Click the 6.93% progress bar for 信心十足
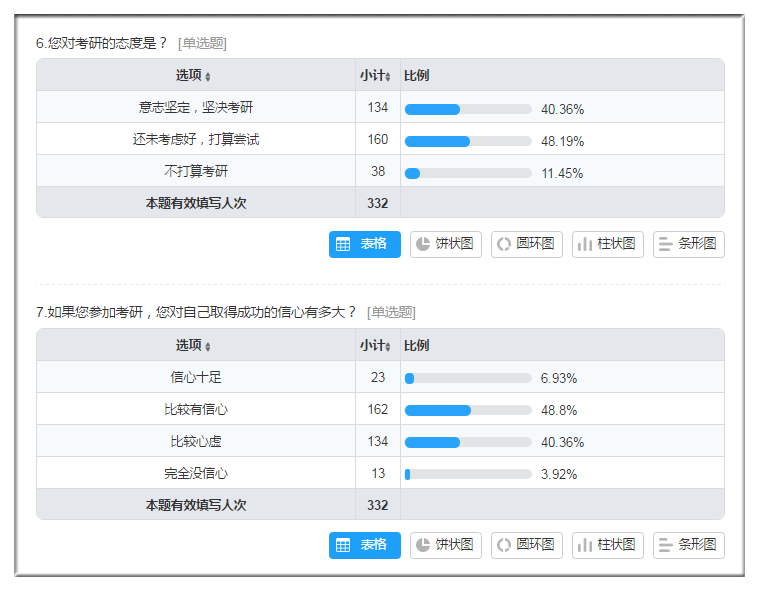The image size is (759, 591). point(468,378)
